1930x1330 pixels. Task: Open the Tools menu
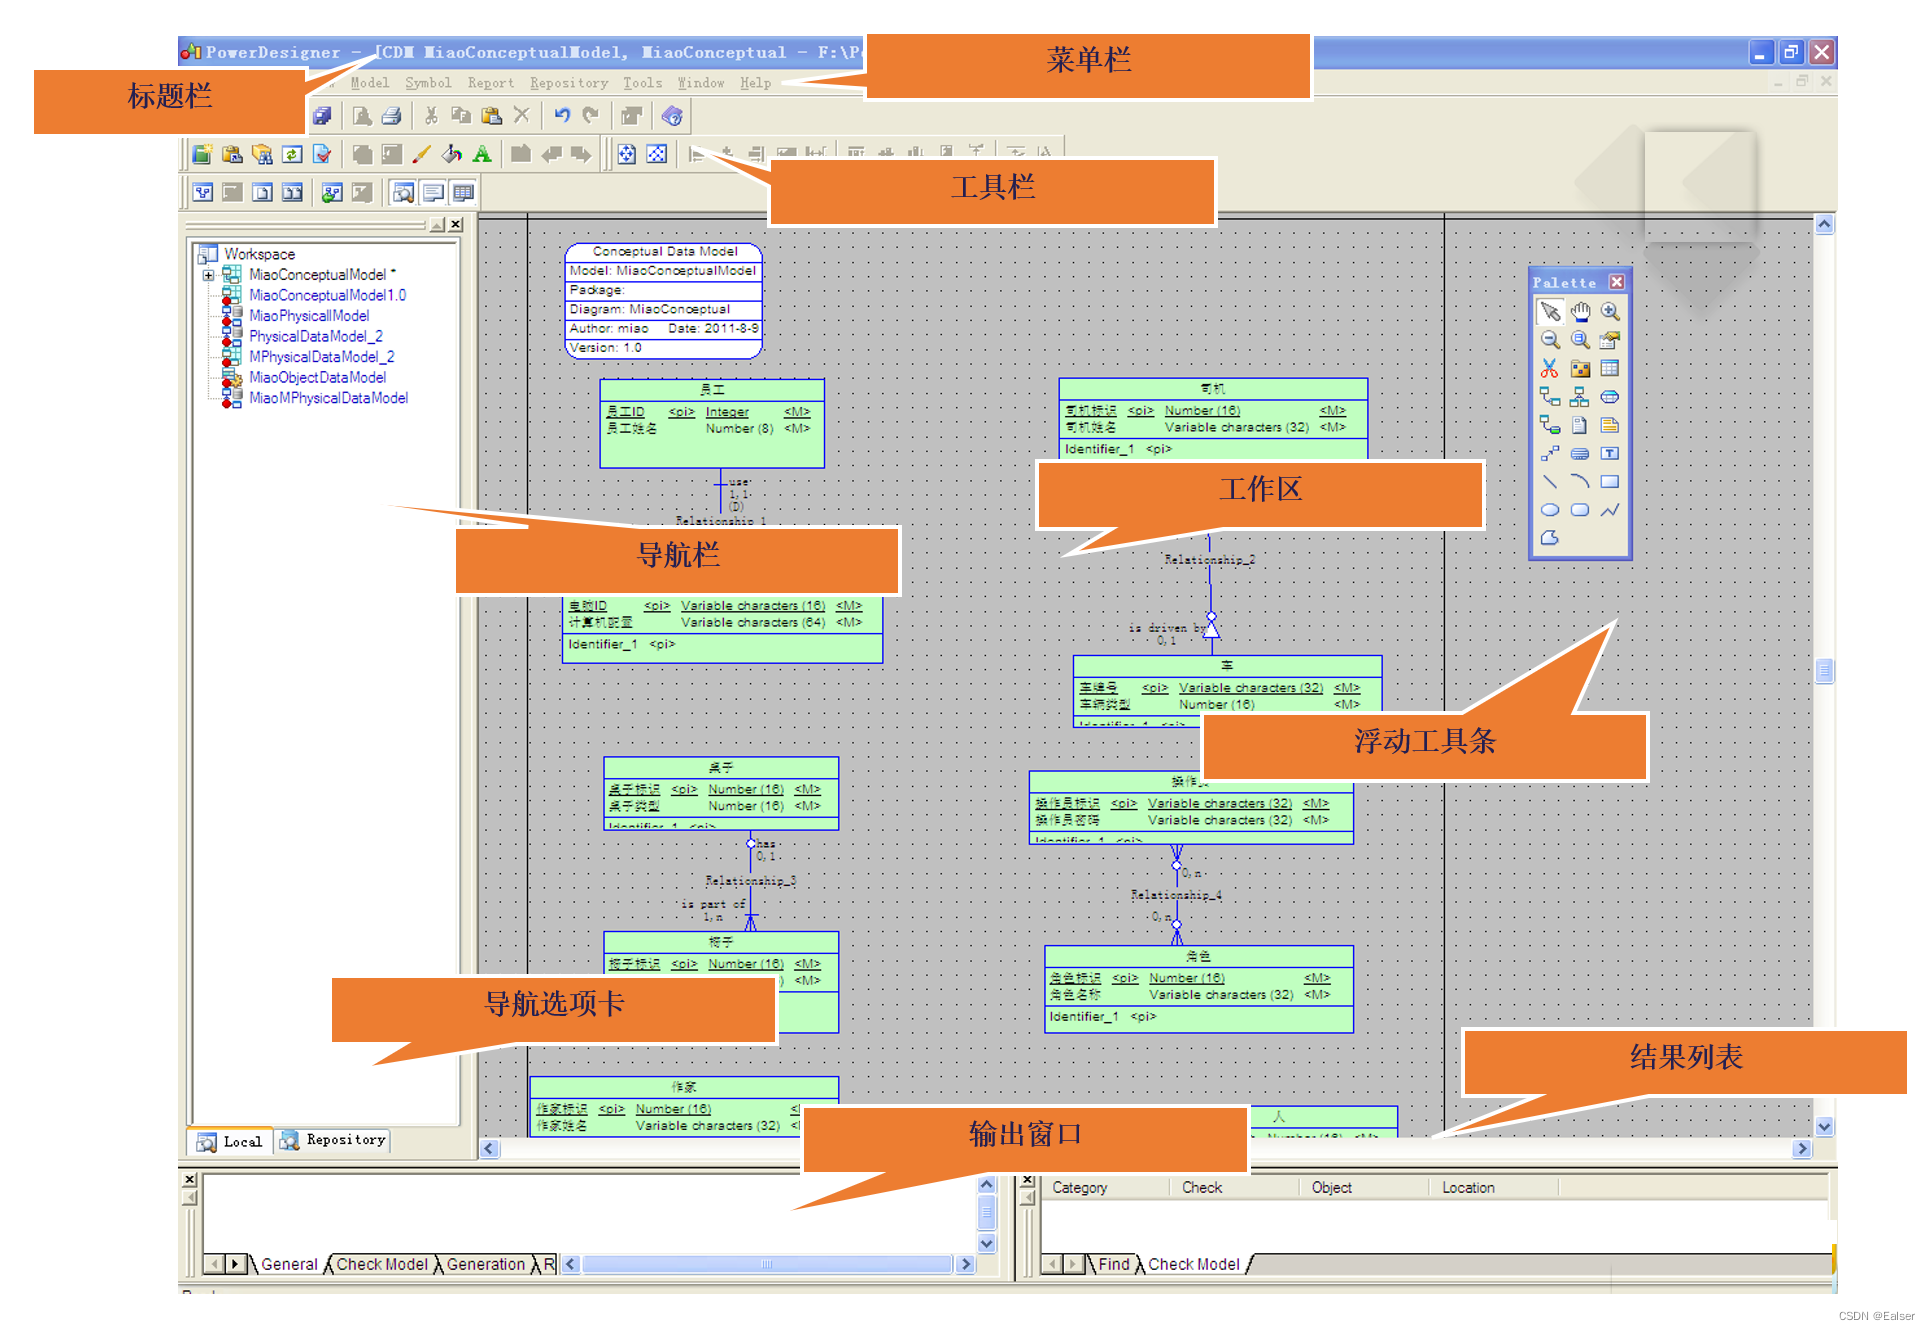pyautogui.click(x=642, y=83)
